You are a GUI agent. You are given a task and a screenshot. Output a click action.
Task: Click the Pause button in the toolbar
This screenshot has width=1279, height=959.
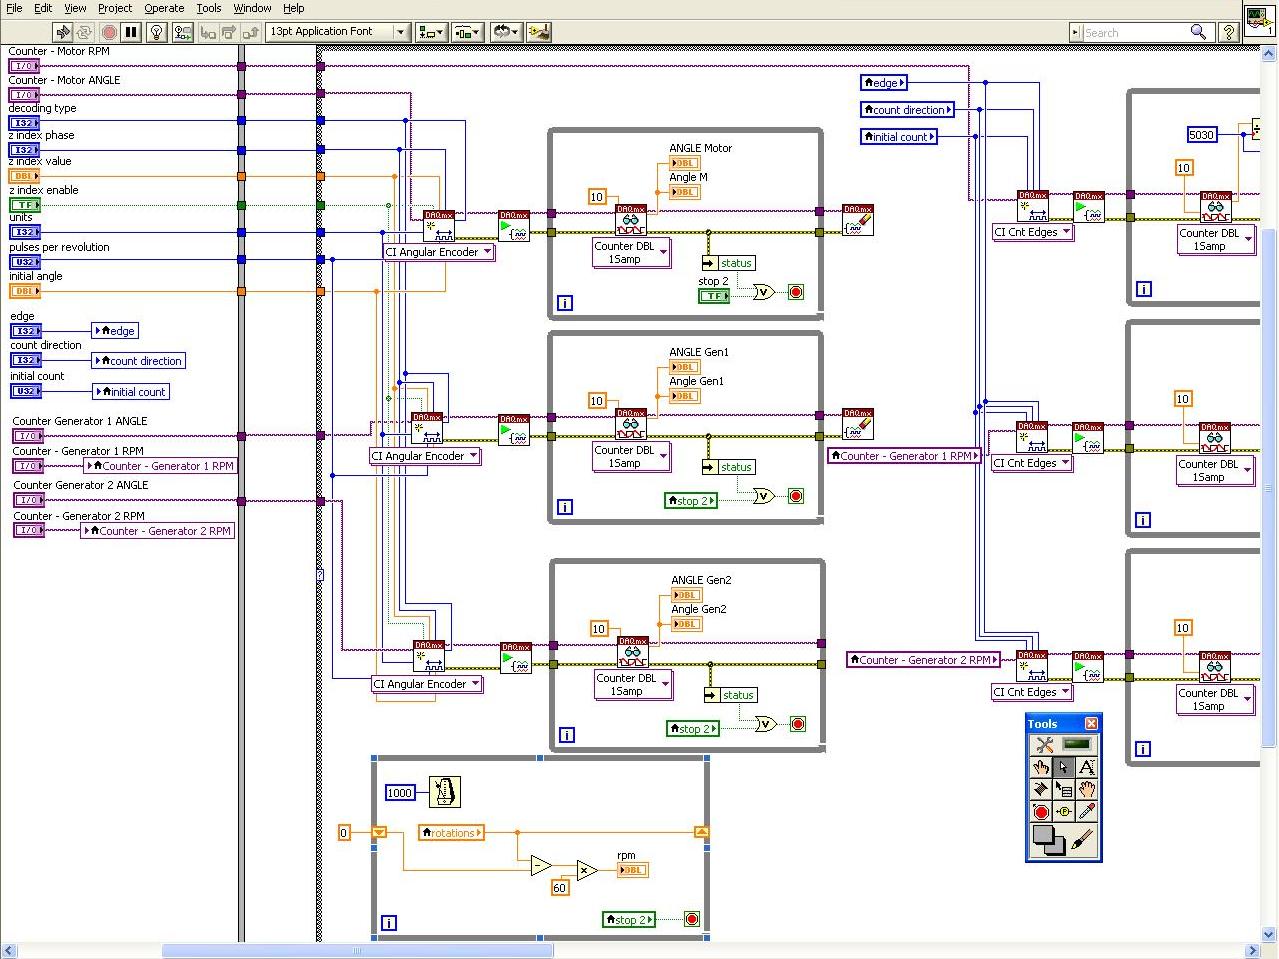click(131, 32)
